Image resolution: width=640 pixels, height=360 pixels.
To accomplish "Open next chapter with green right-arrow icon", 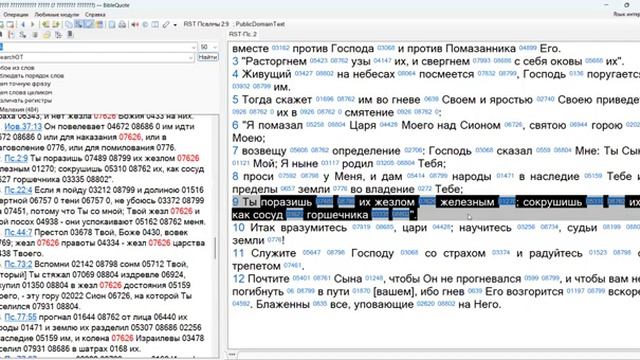I will [56, 24].
